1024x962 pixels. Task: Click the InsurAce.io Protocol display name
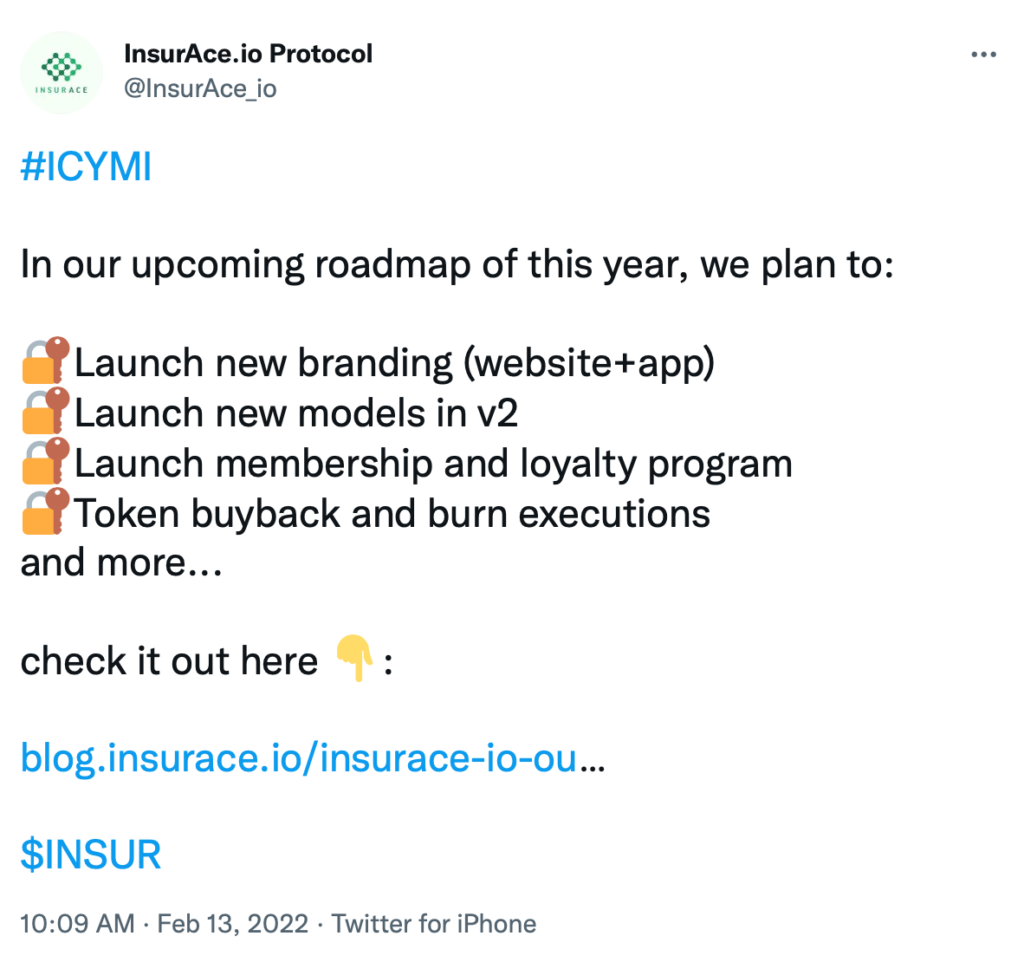pos(248,53)
